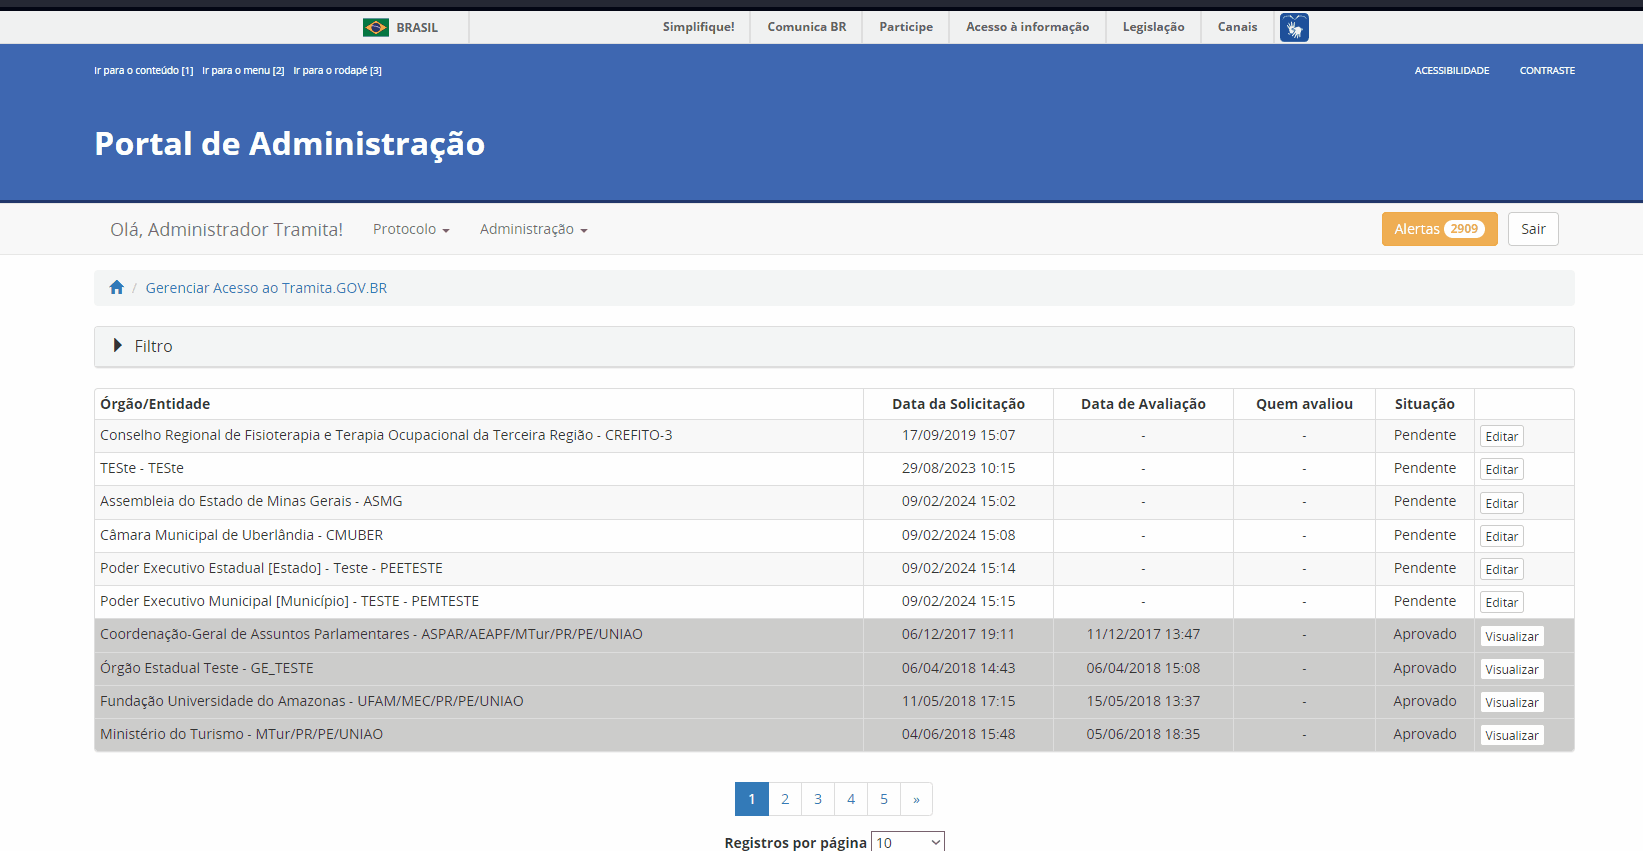Select 'Conselho Regional de Fisioterapia' row text
The height and width of the screenshot is (851, 1643).
point(386,435)
